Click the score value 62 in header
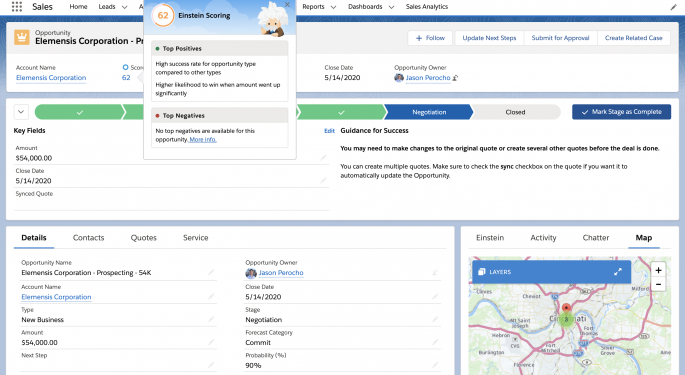 (x=126, y=78)
